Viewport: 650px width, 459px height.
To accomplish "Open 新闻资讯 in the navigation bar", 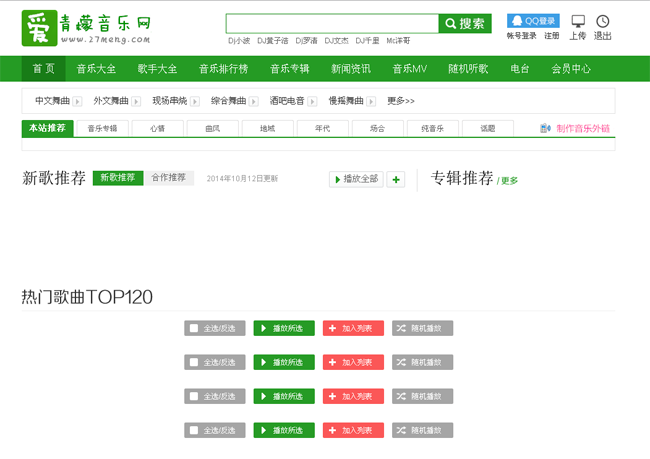I will [x=351, y=68].
